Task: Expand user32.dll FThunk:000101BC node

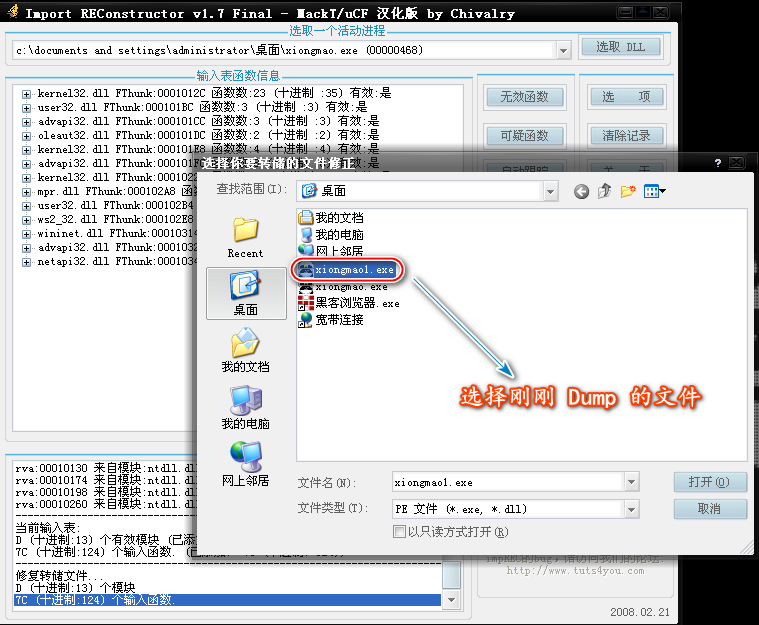Action: point(27,108)
